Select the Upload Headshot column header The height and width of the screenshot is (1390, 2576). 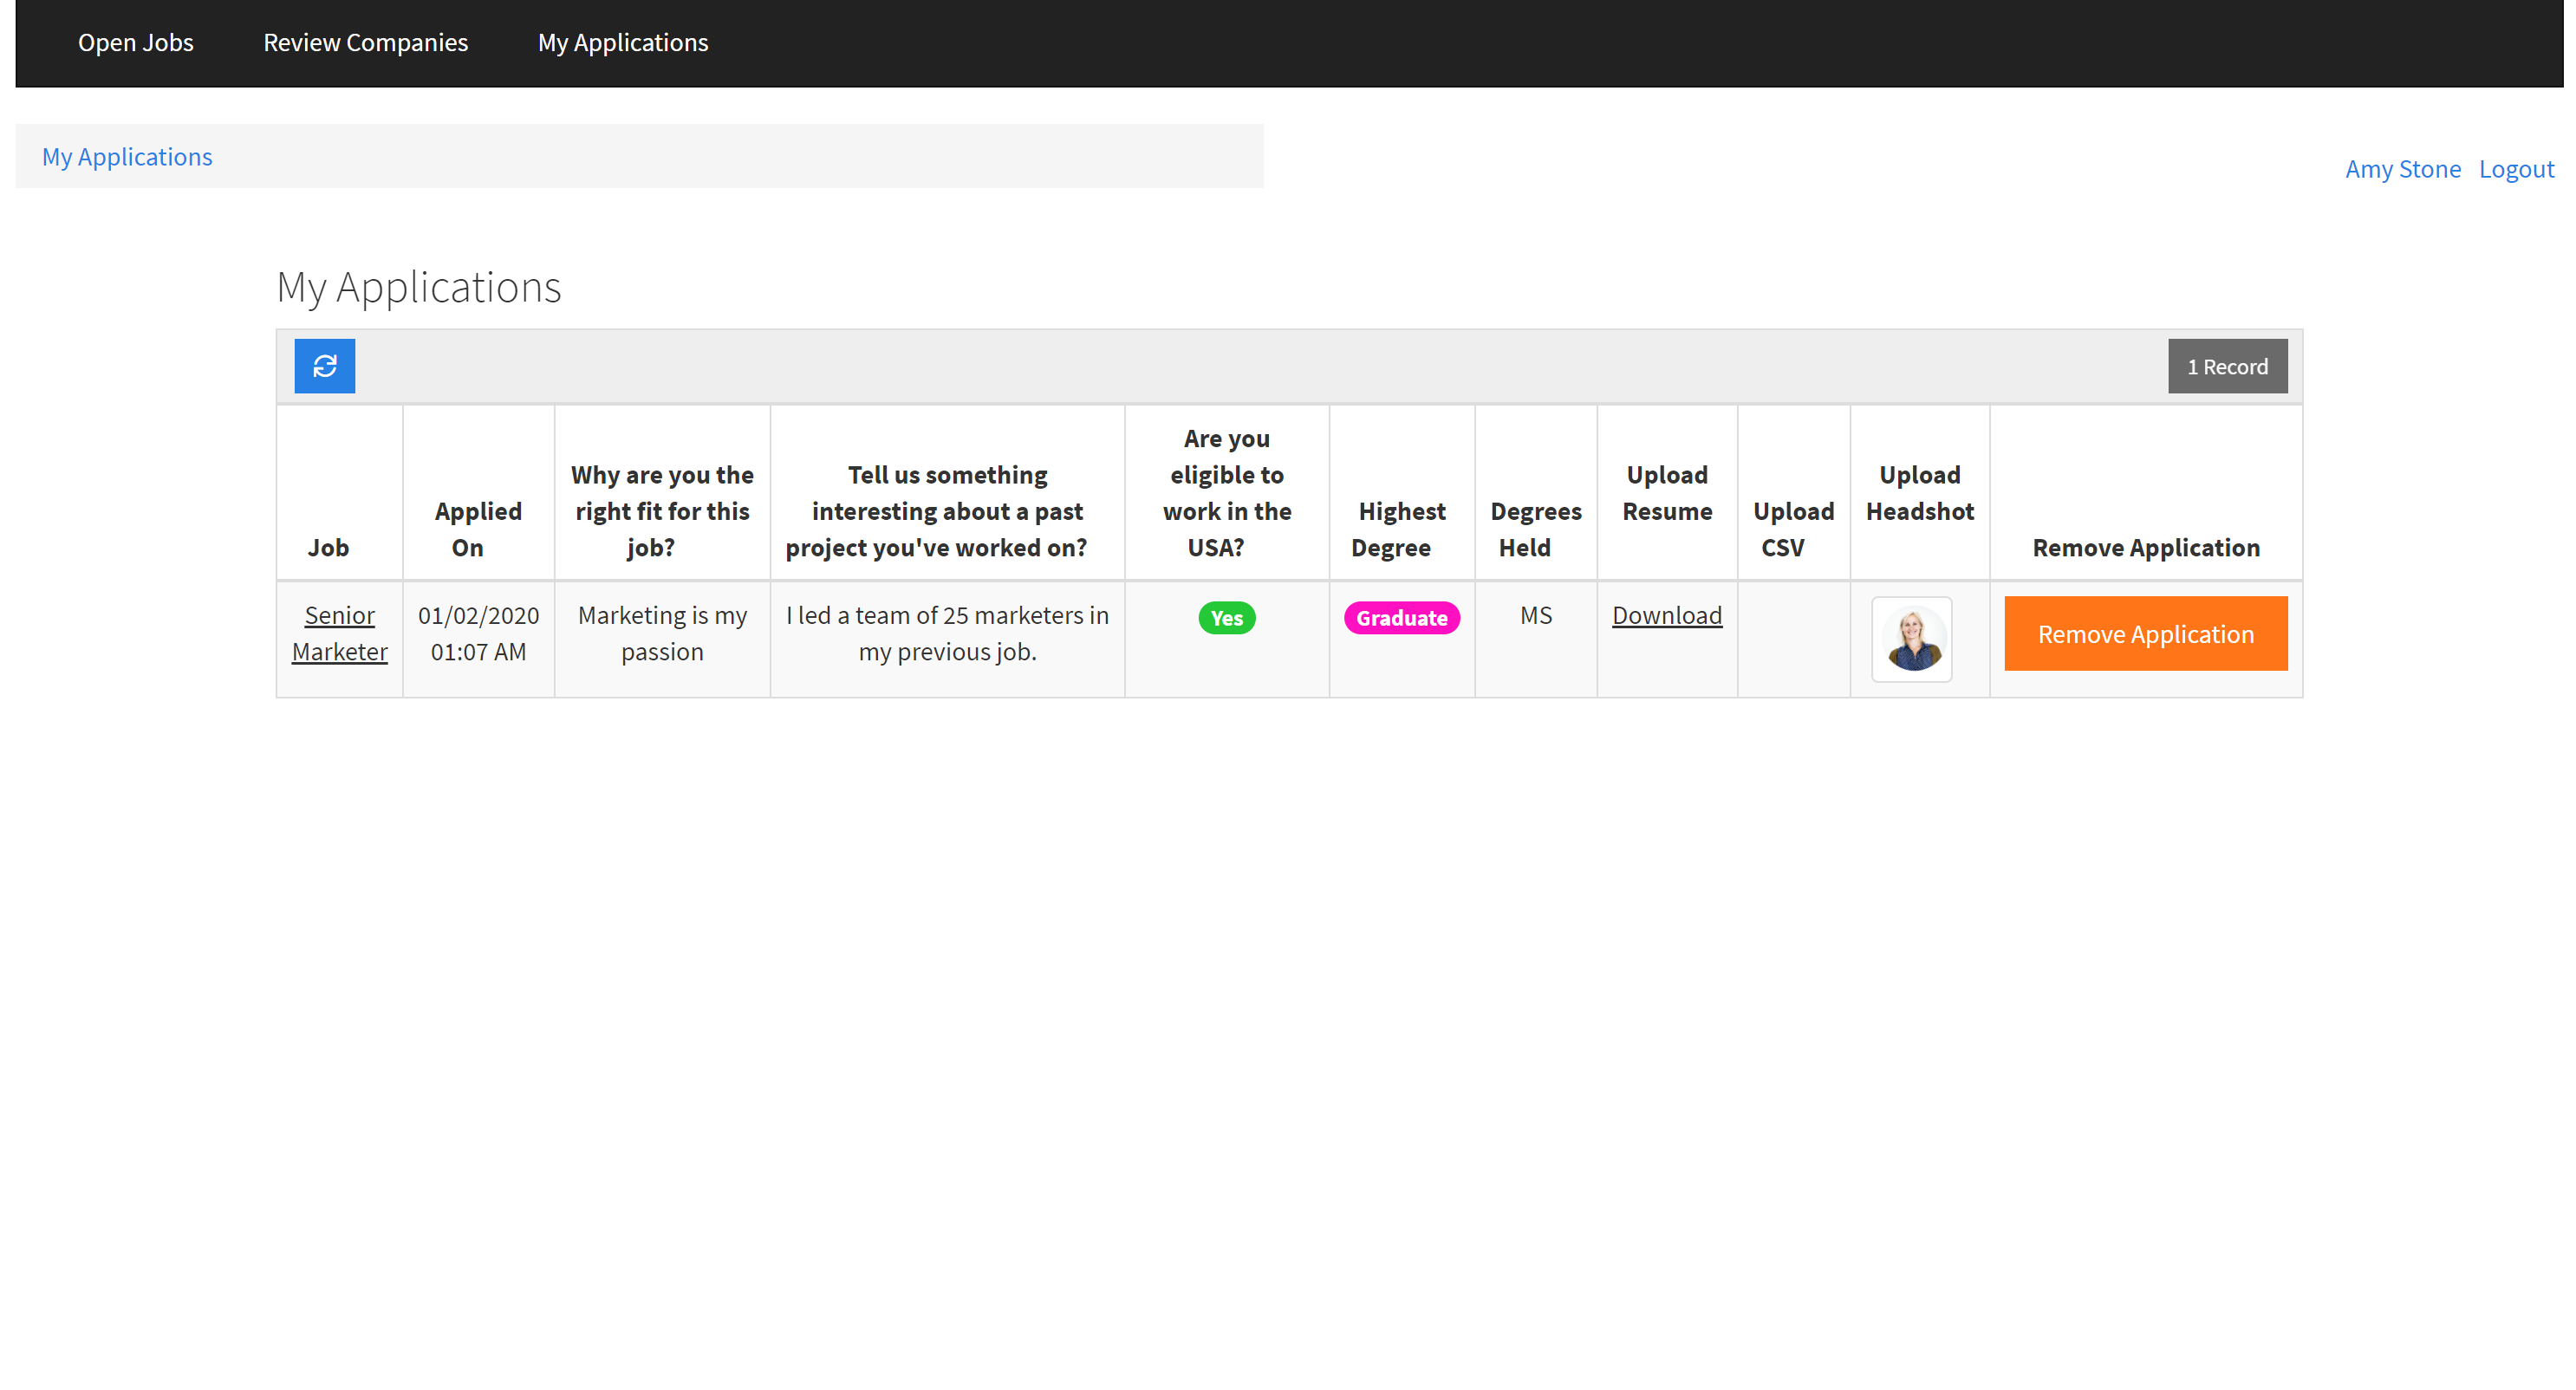pyautogui.click(x=1920, y=493)
